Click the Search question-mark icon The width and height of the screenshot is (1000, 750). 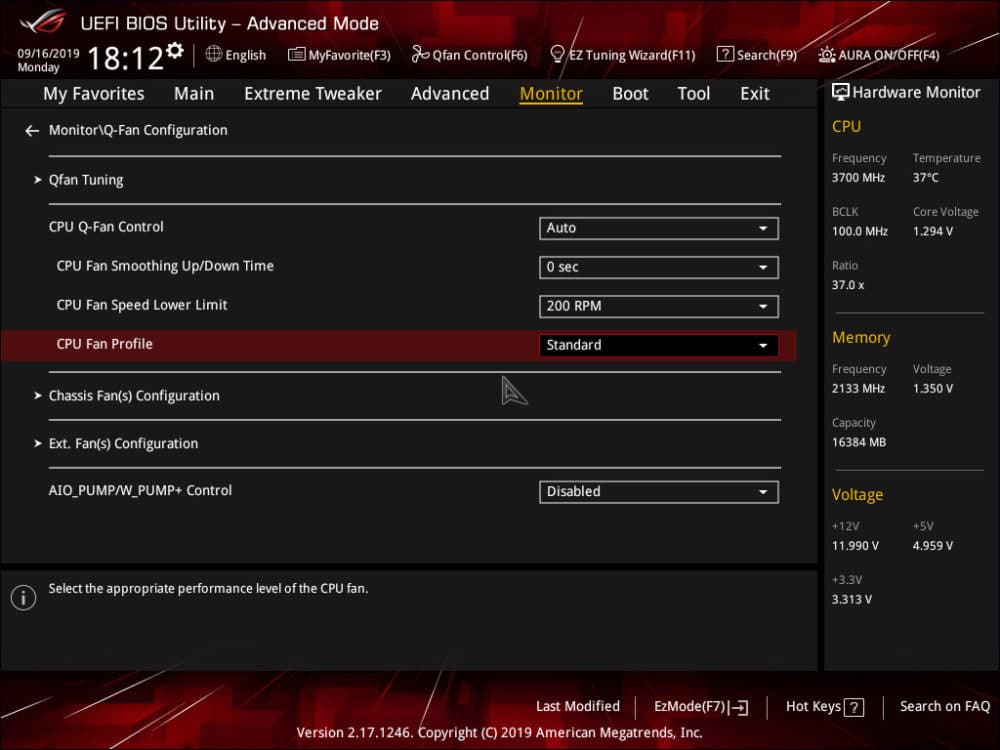point(725,54)
